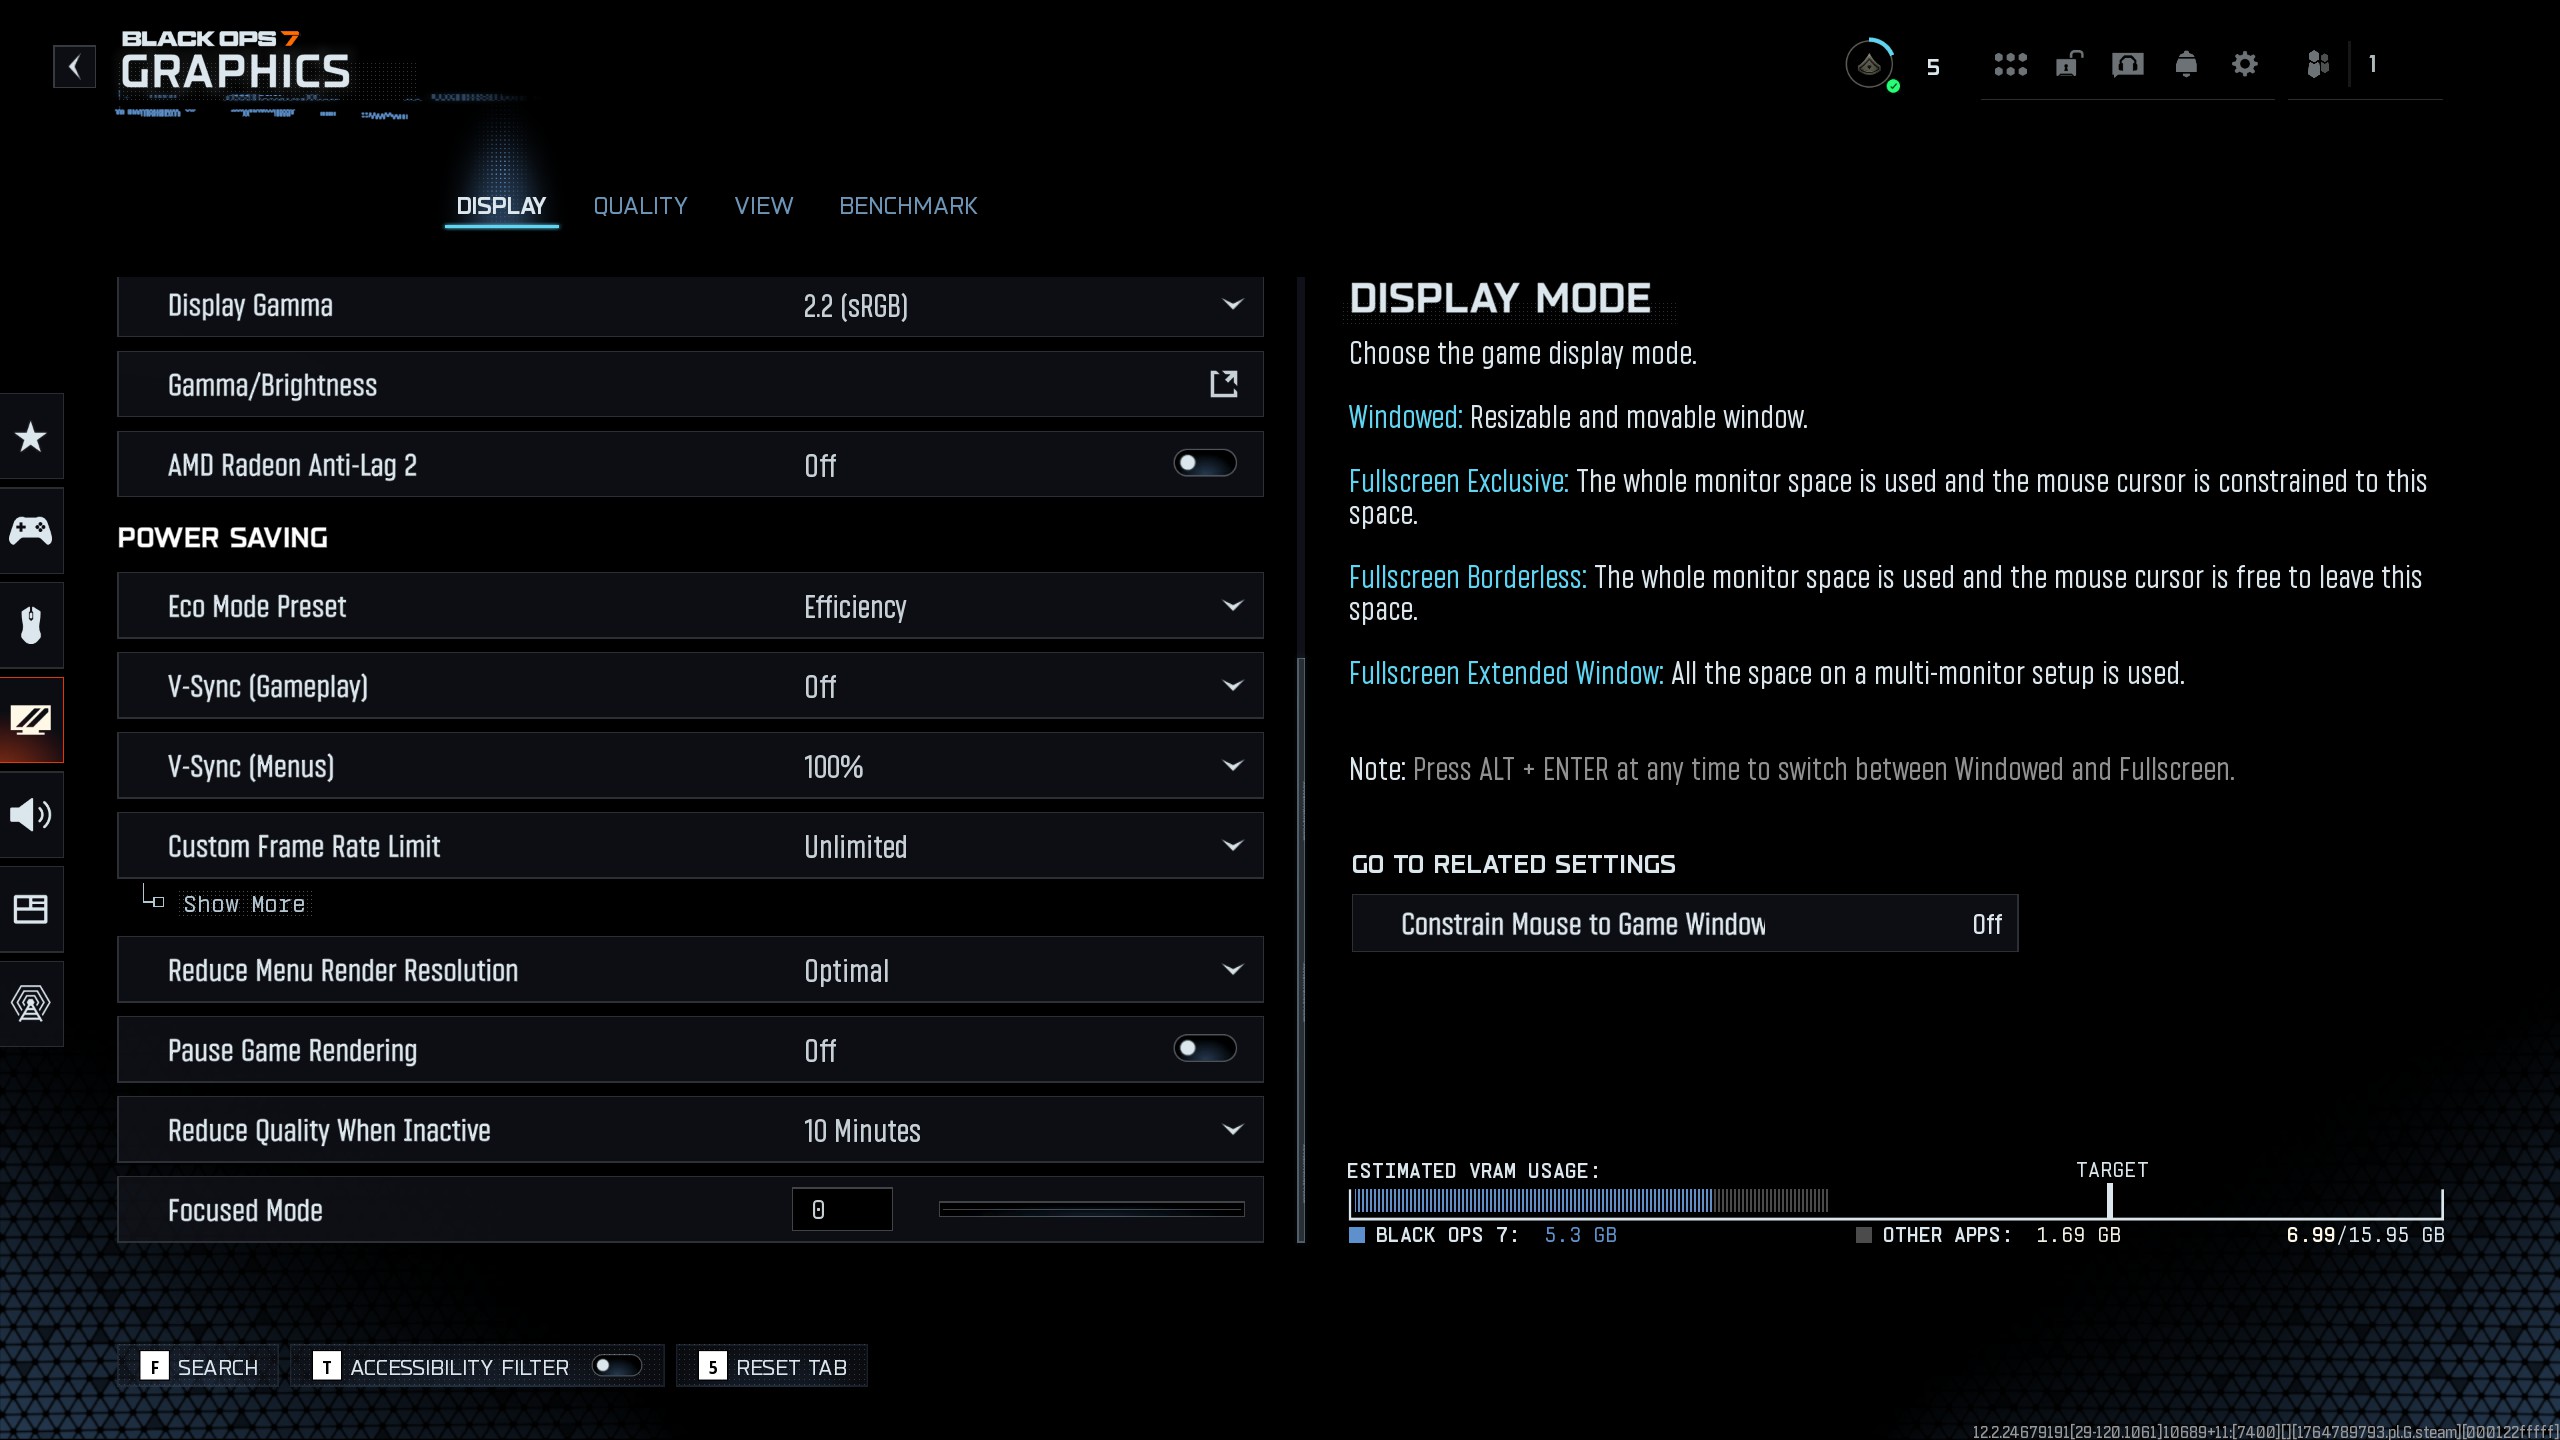Open the settings gear icon
The image size is (2560, 1440).
point(2245,65)
